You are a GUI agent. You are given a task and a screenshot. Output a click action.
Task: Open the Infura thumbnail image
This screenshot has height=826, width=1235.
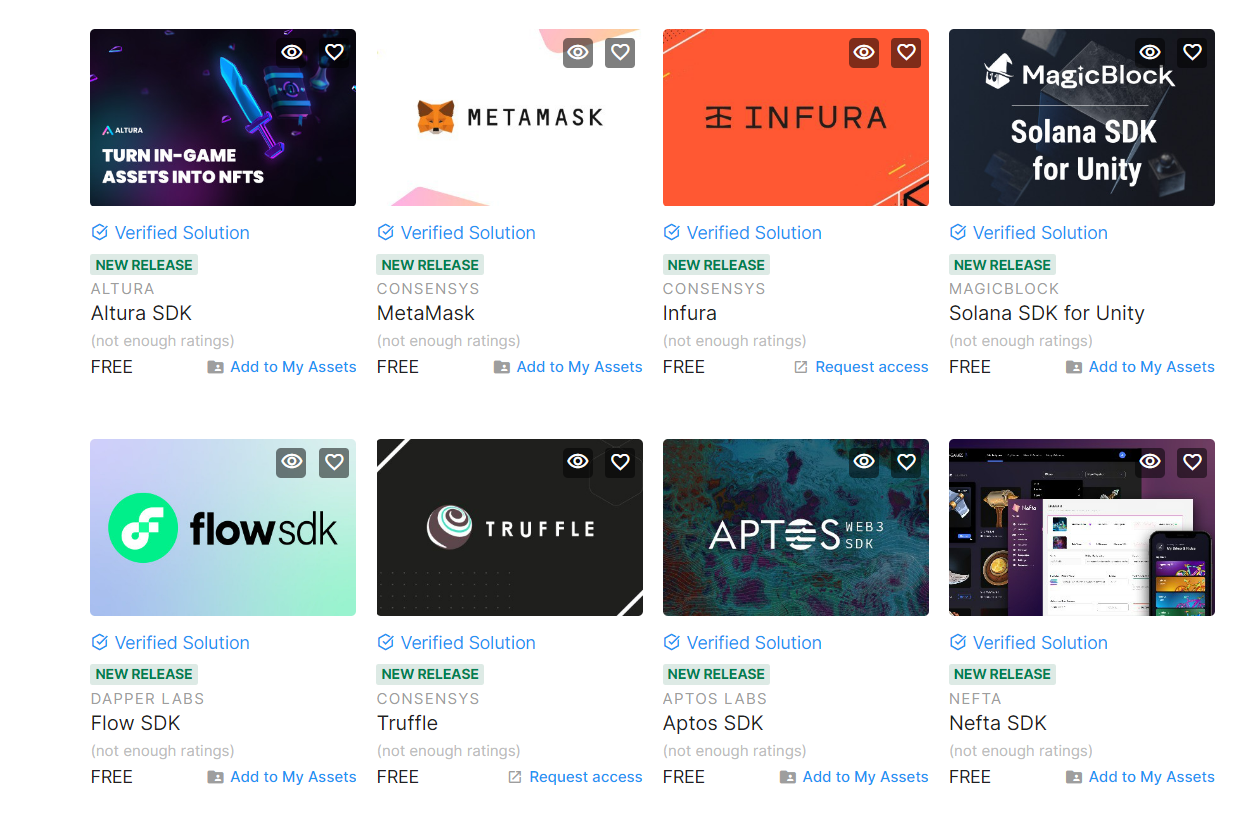click(796, 118)
